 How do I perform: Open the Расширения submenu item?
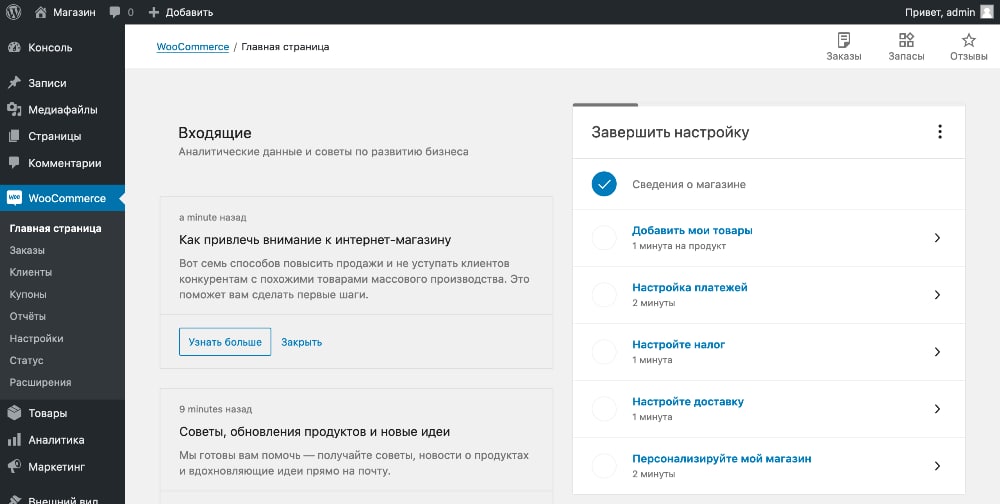[40, 383]
